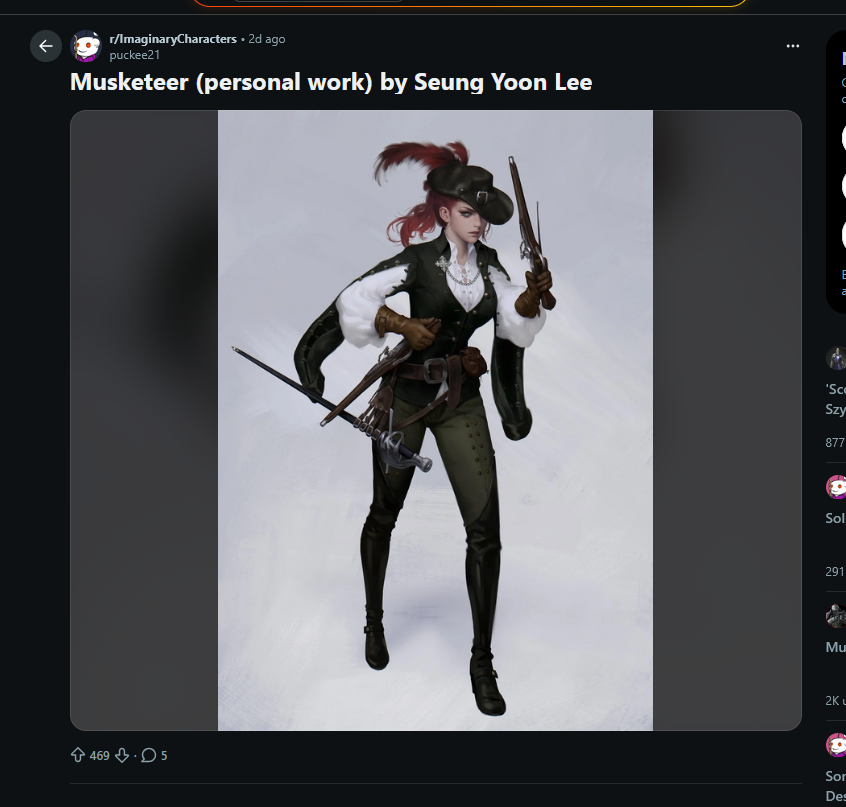Viewport: 846px width, 807px height.
Task: Open the post options three-dot menu
Action: tap(793, 46)
